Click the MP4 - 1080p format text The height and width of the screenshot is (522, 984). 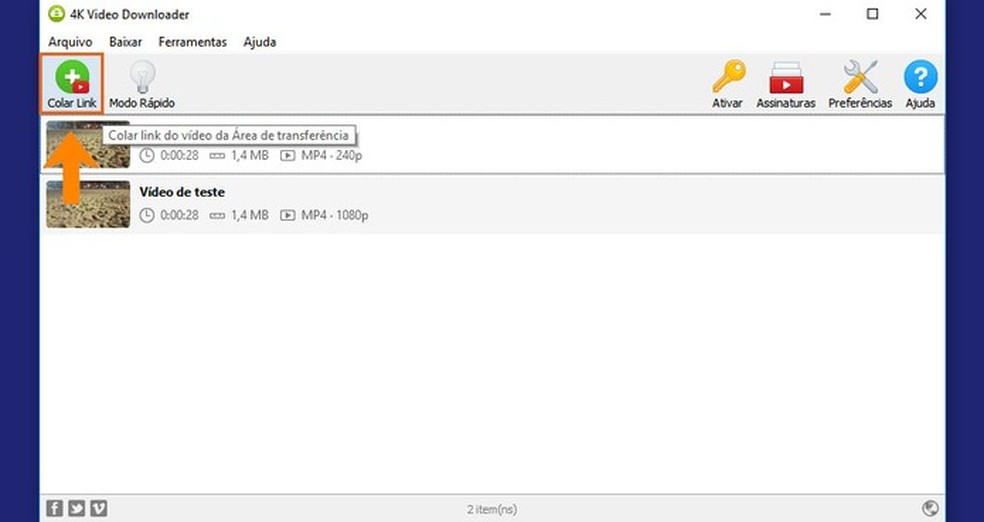[x=334, y=215]
